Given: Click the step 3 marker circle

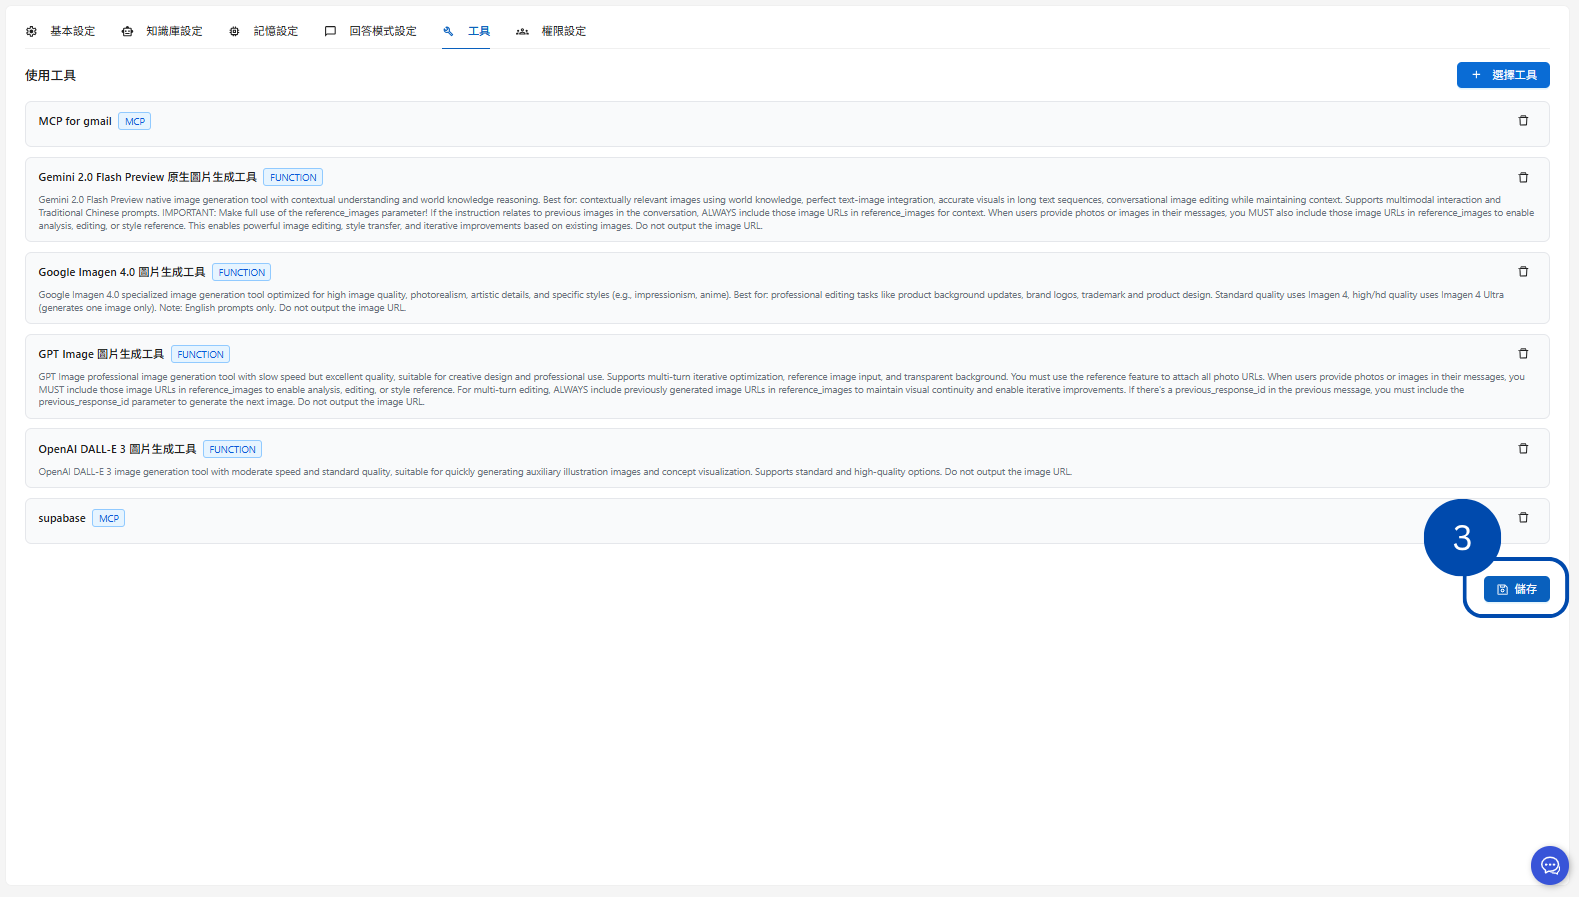Looking at the screenshot, I should [1461, 538].
